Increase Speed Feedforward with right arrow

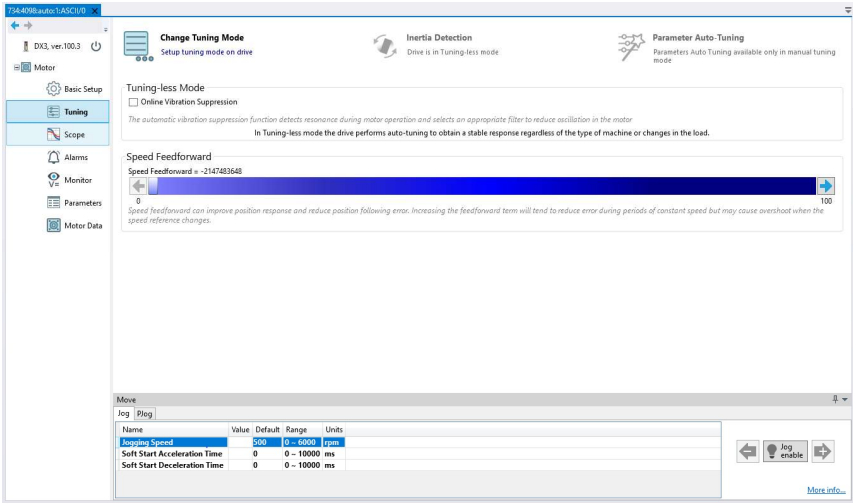click(826, 186)
